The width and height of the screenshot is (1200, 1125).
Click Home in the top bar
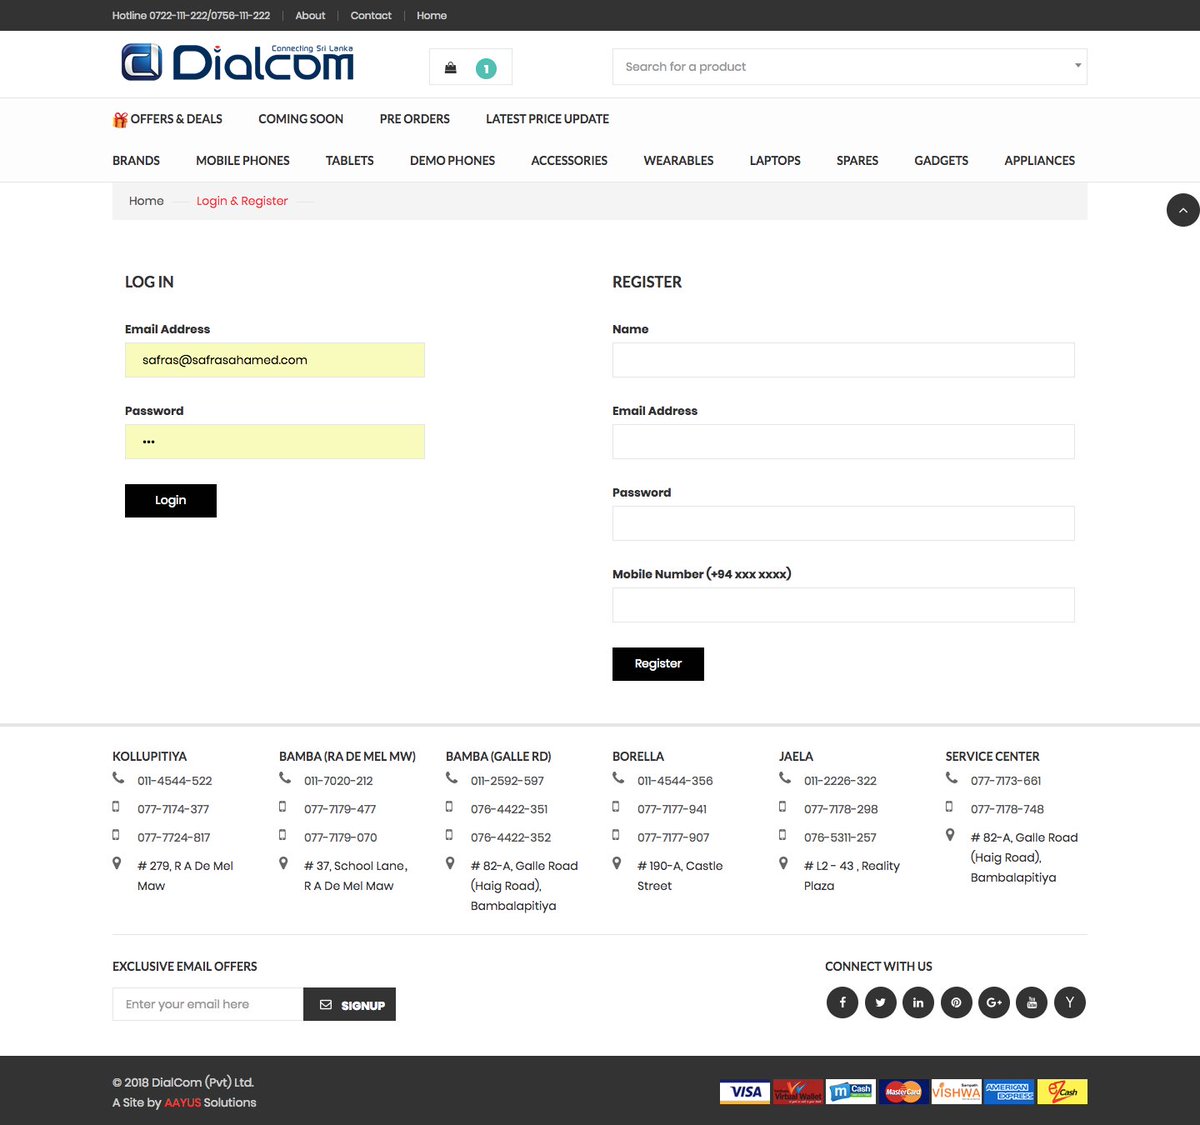click(432, 16)
